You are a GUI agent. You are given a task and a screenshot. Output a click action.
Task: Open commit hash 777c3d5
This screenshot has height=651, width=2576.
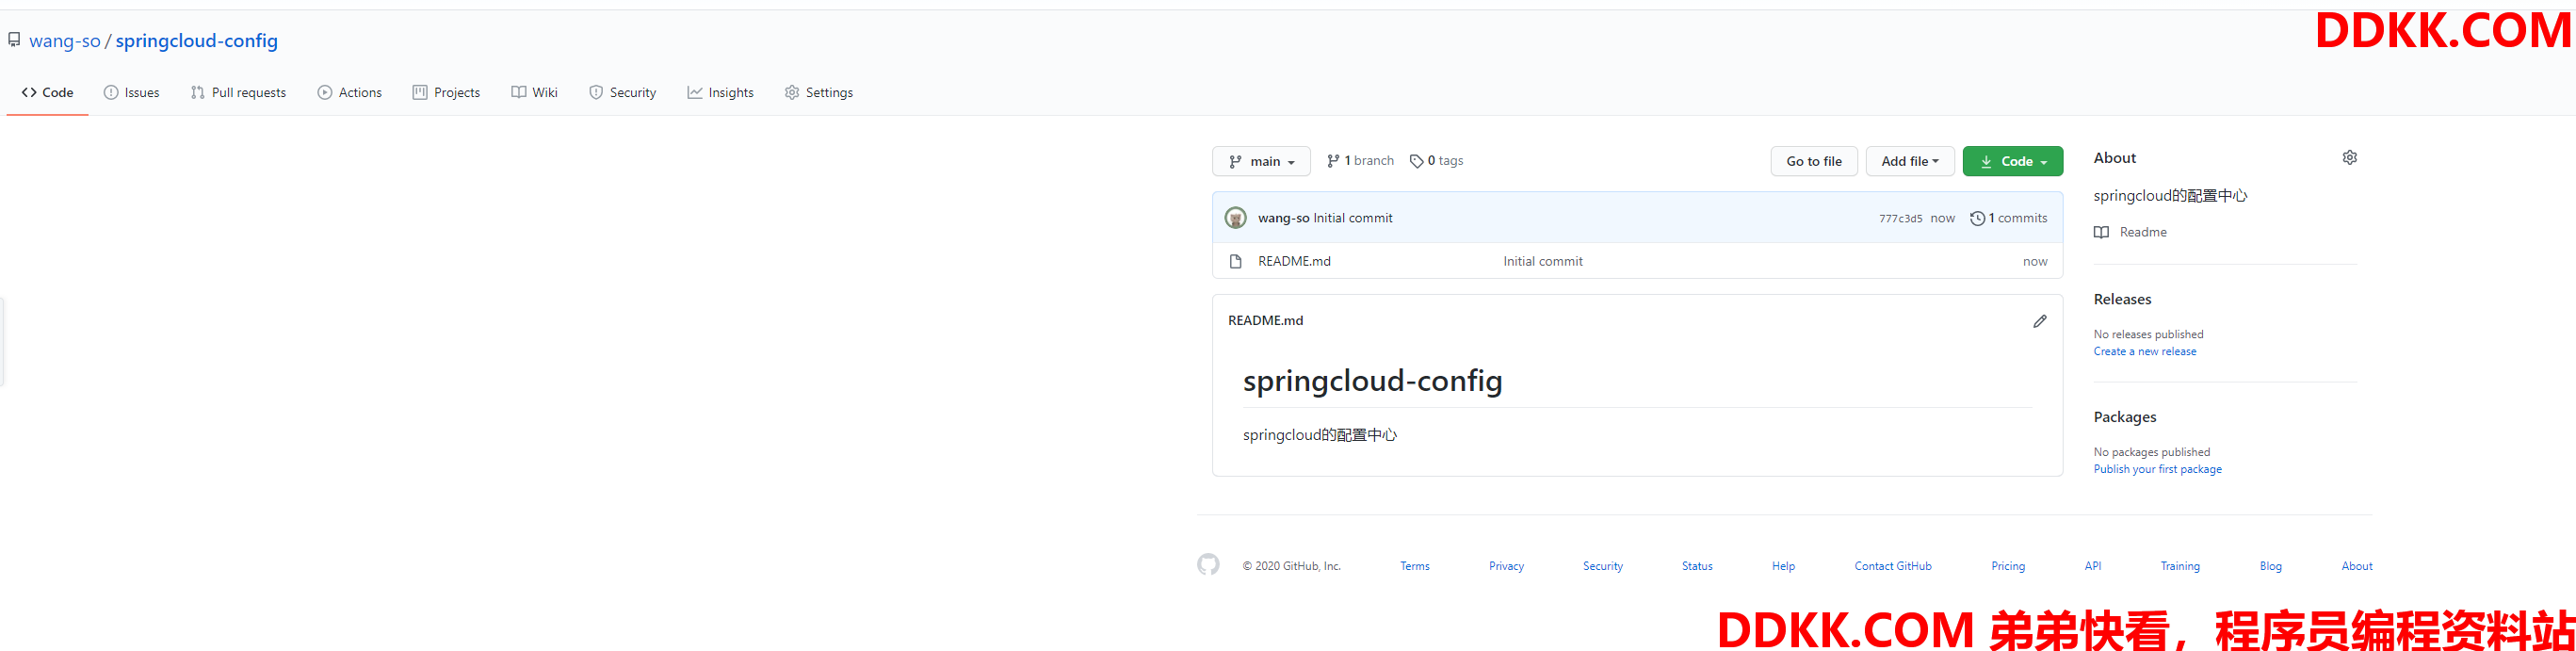(1900, 218)
